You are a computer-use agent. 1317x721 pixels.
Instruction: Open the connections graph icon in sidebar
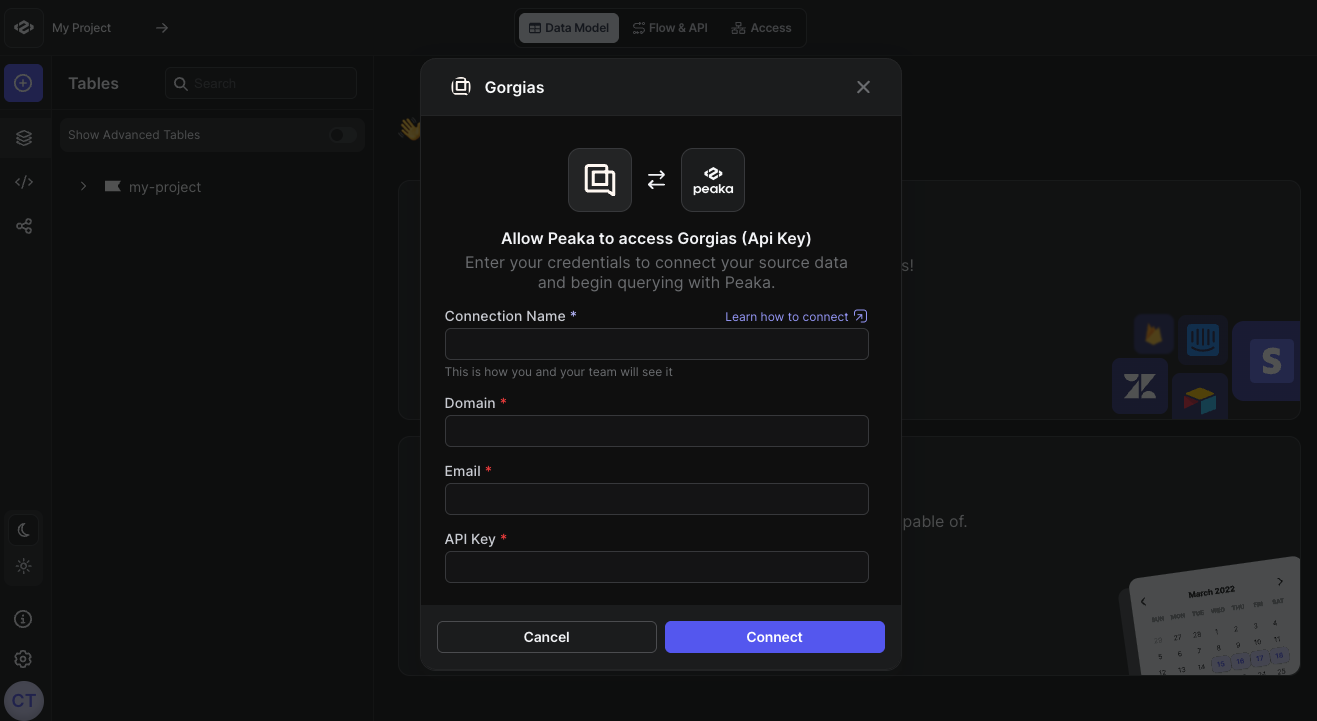(x=24, y=226)
